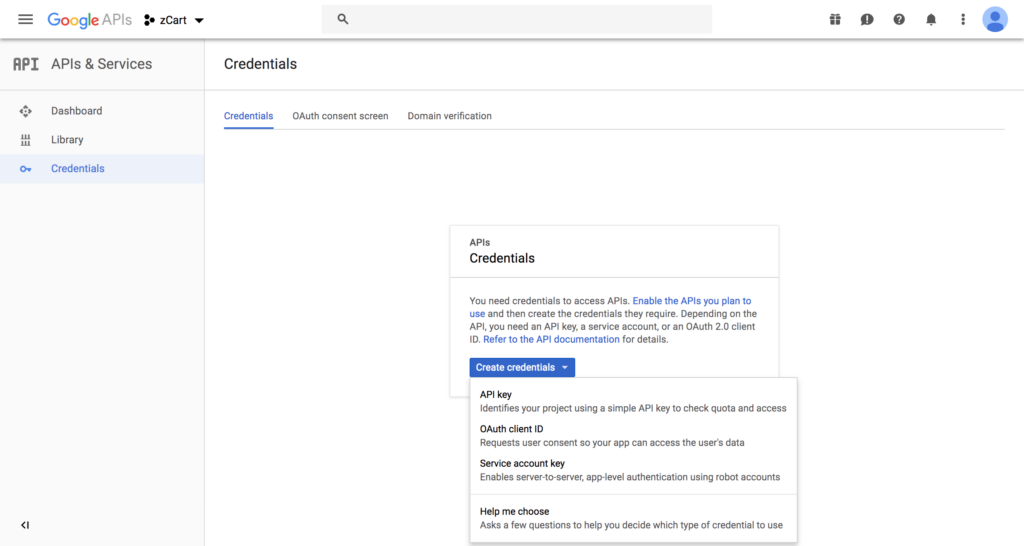1024x546 pixels.
Task: Select Help me choose option
Action: [x=514, y=511]
